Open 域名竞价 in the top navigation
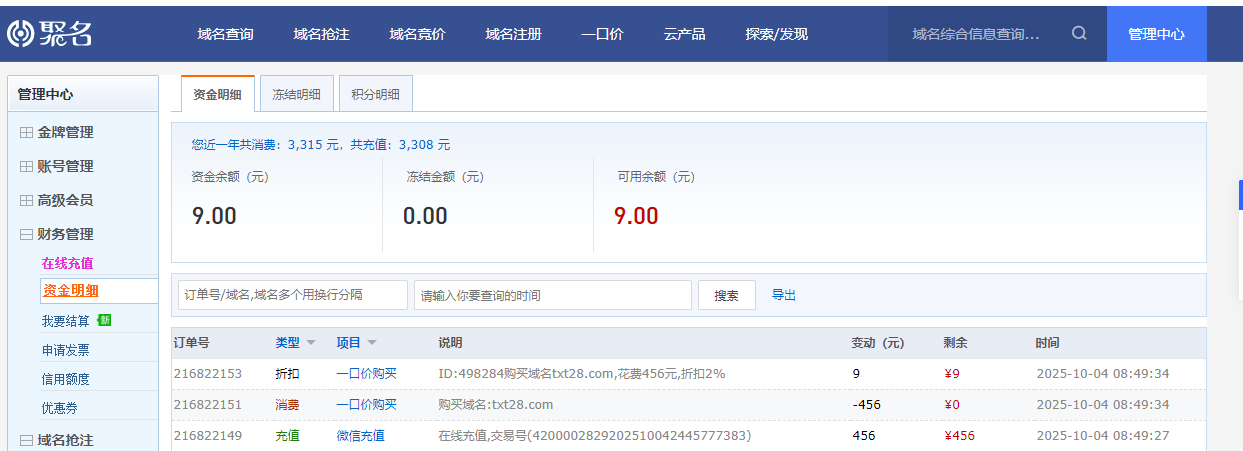Image resolution: width=1243 pixels, height=451 pixels. point(417,34)
